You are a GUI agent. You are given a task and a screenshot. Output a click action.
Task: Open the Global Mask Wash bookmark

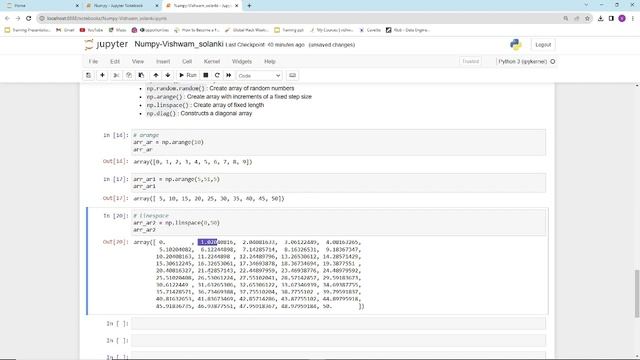click(x=247, y=30)
